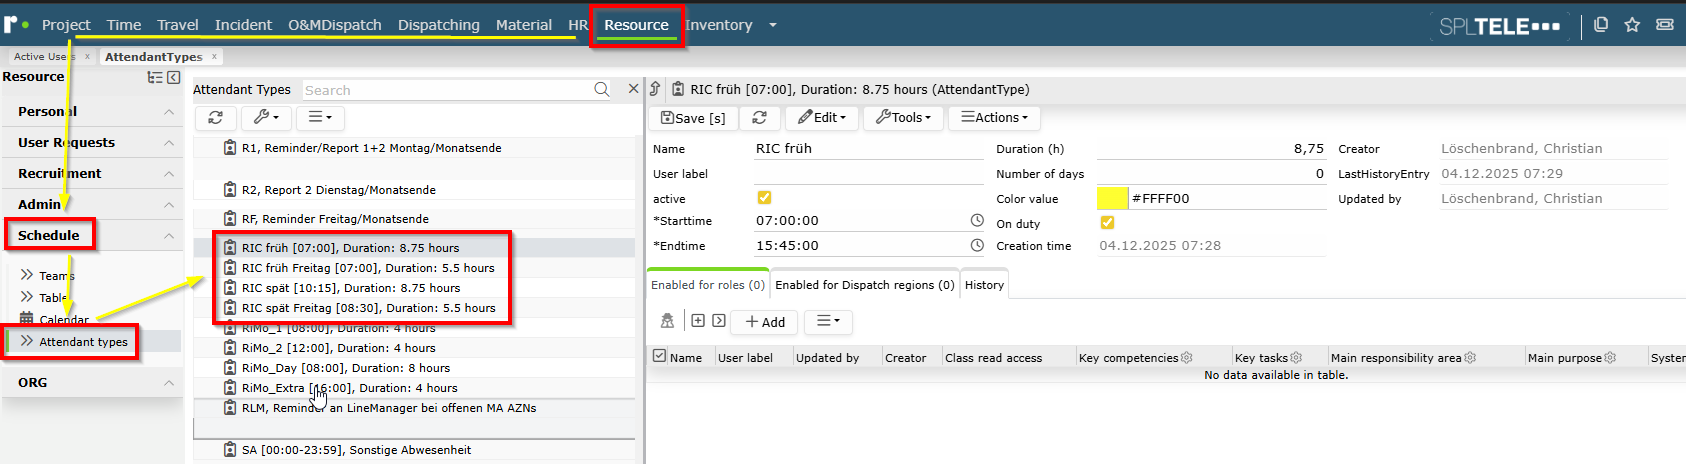Viewport: 1686px width, 464px height.
Task: Close the AttendantTypes tab
Action: [x=214, y=57]
